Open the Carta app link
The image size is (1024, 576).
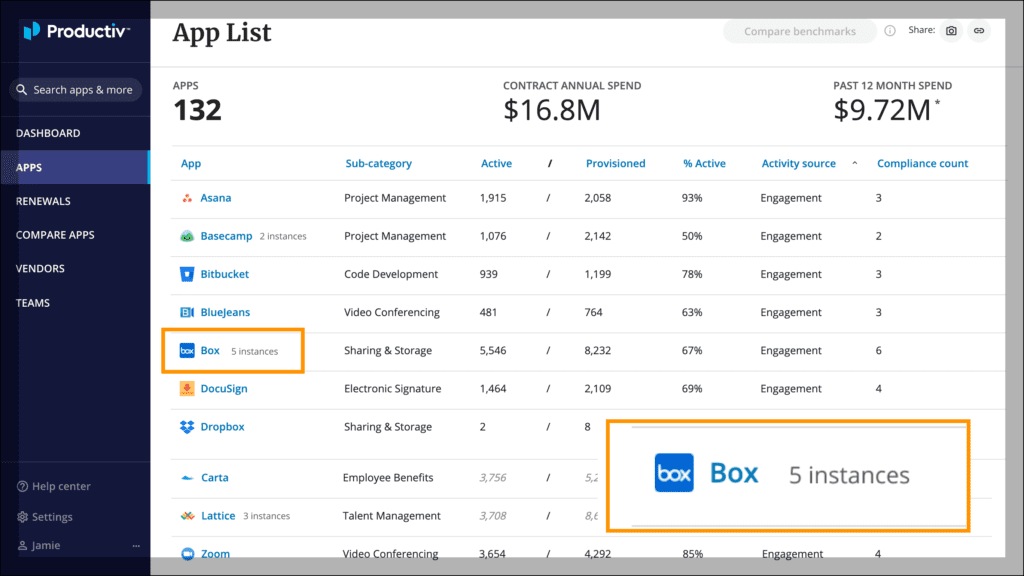(x=214, y=477)
